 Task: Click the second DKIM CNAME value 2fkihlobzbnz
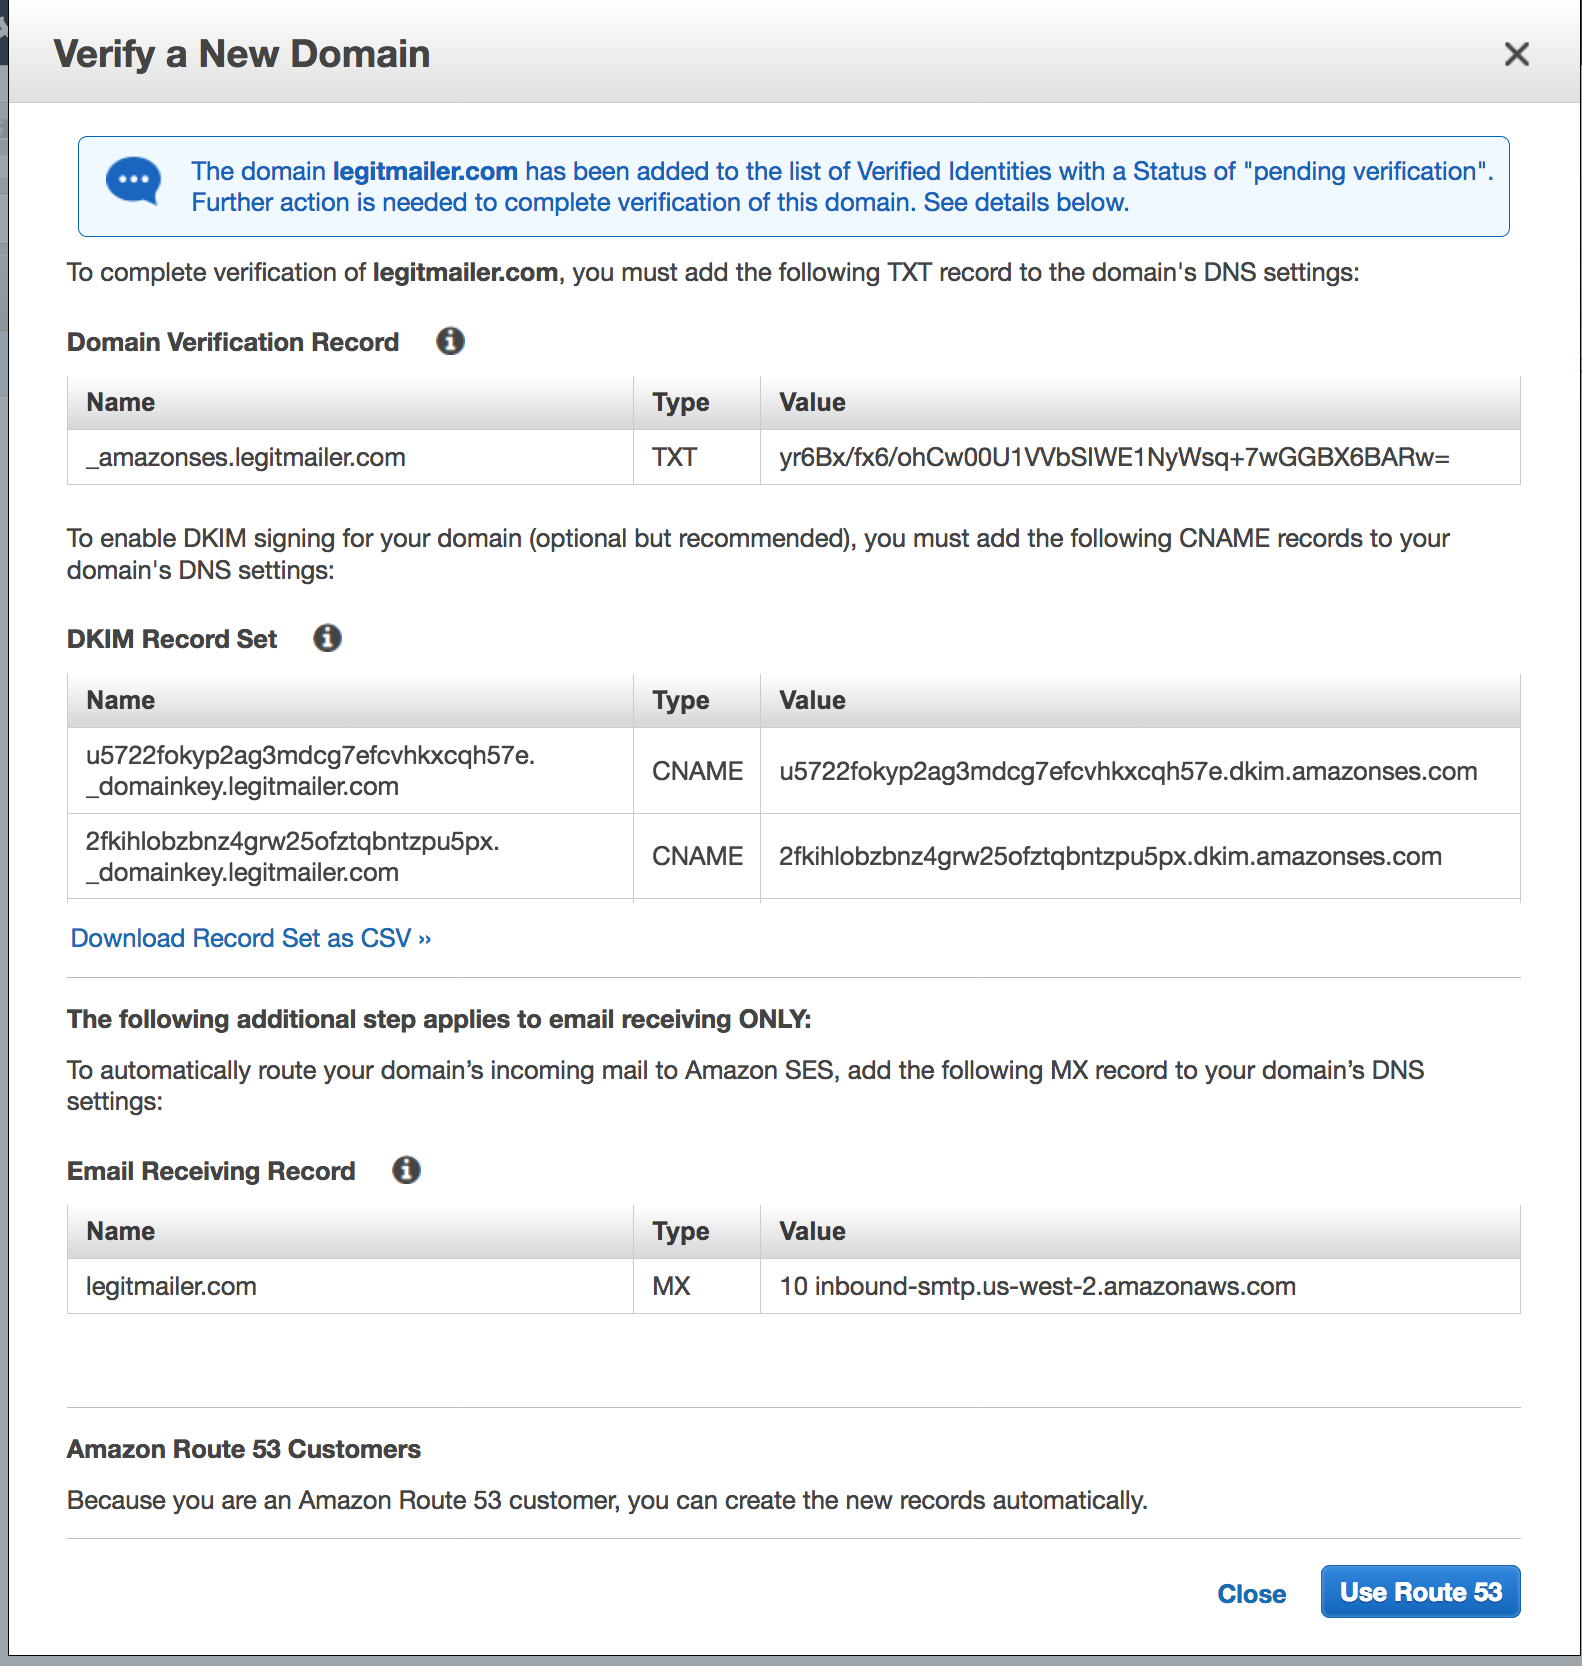[1110, 857]
